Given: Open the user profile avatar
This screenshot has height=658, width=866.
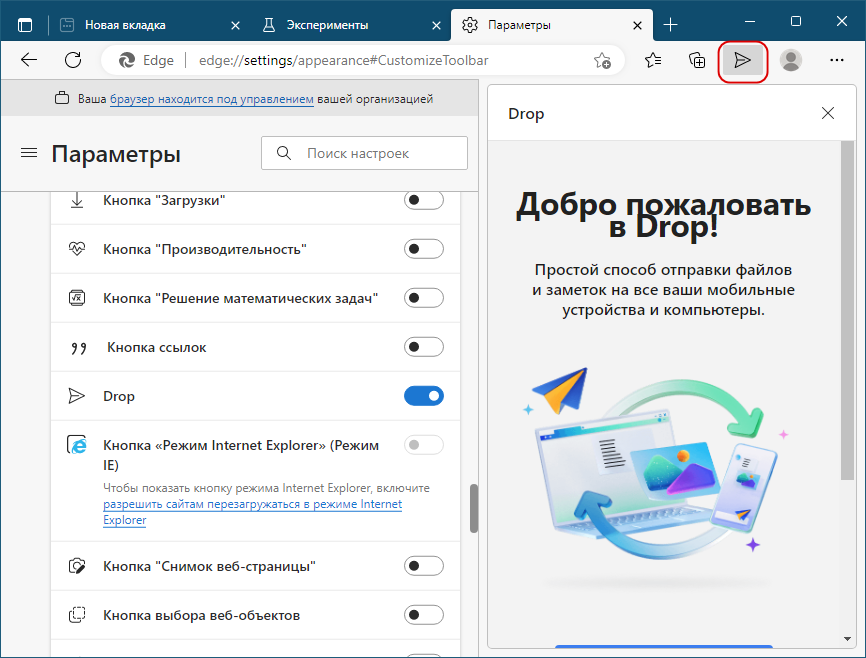Looking at the screenshot, I should (x=791, y=60).
